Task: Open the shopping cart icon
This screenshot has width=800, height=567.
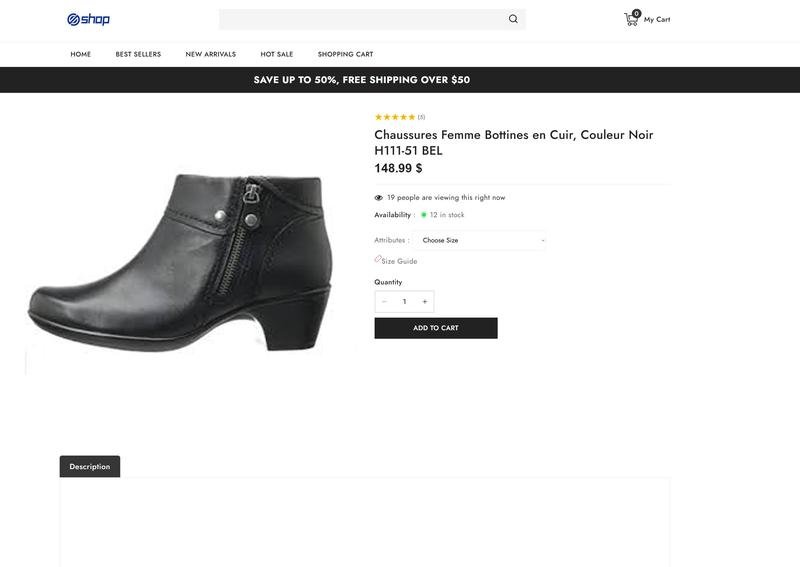Action: pos(631,19)
